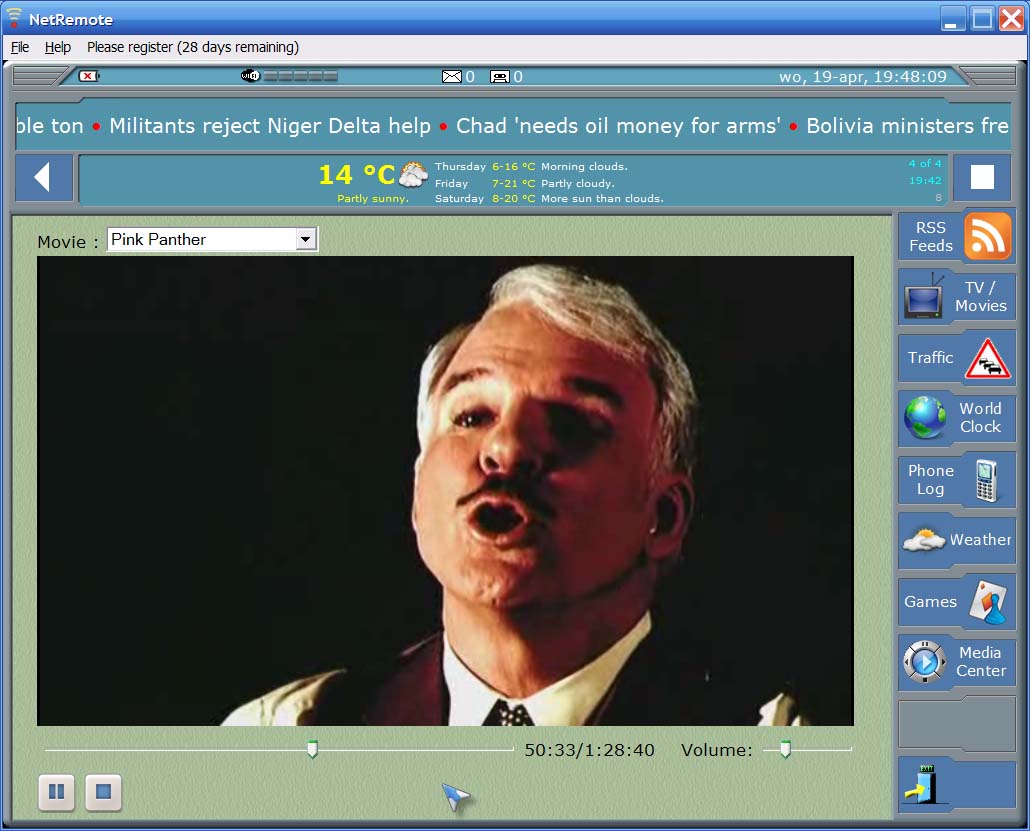Open the File menu
This screenshot has width=1030, height=831.
point(20,47)
